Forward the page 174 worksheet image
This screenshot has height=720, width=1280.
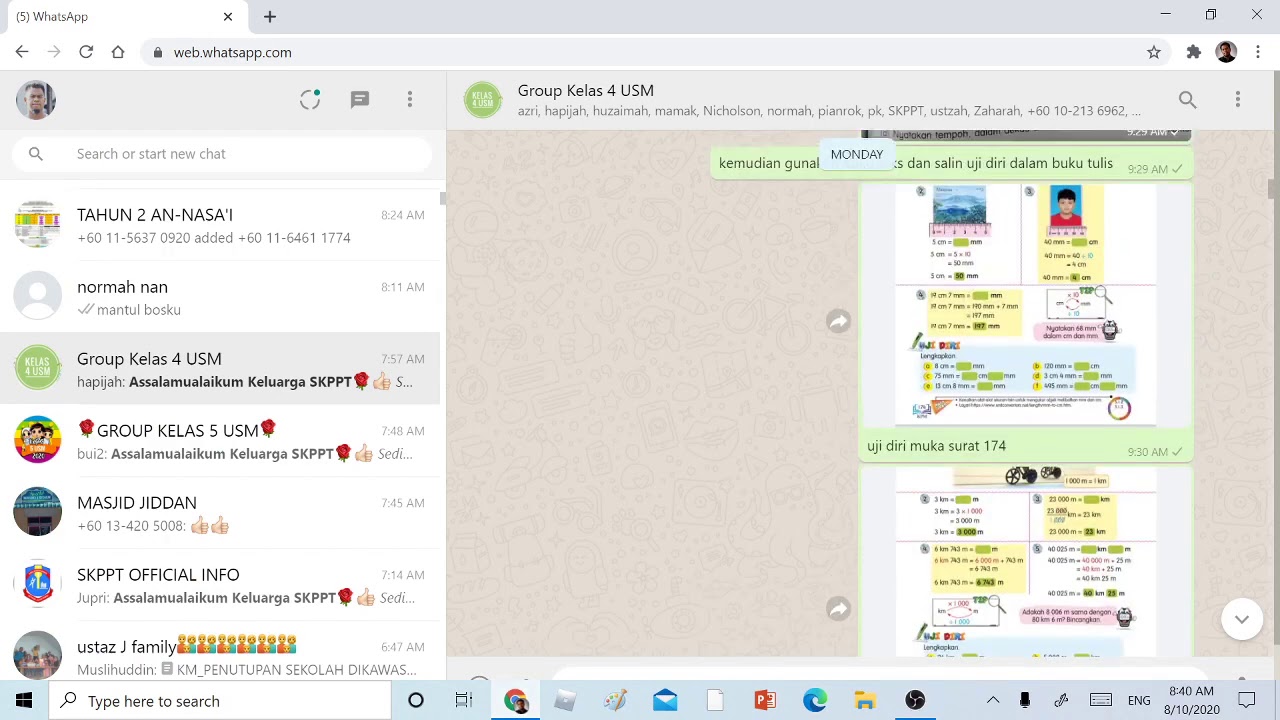pyautogui.click(x=838, y=321)
